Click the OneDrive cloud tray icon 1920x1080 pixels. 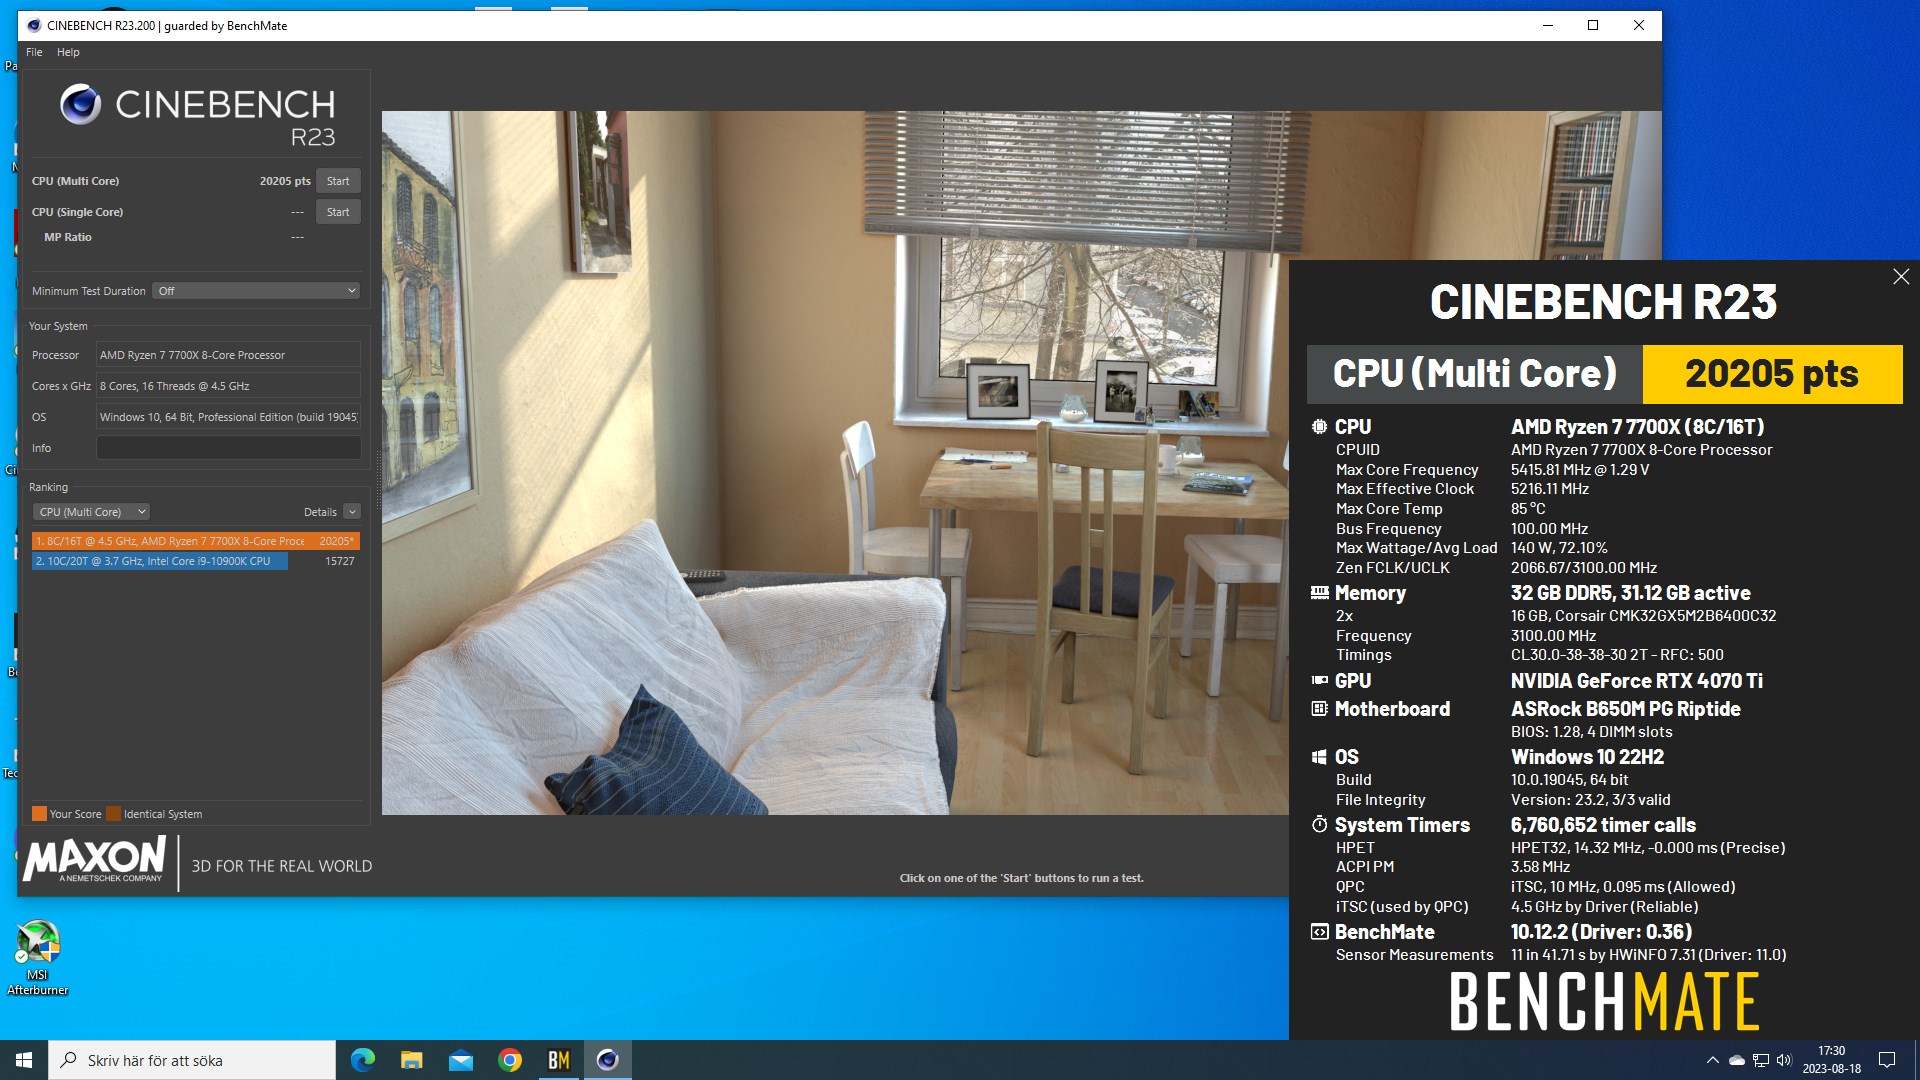(x=1737, y=1060)
